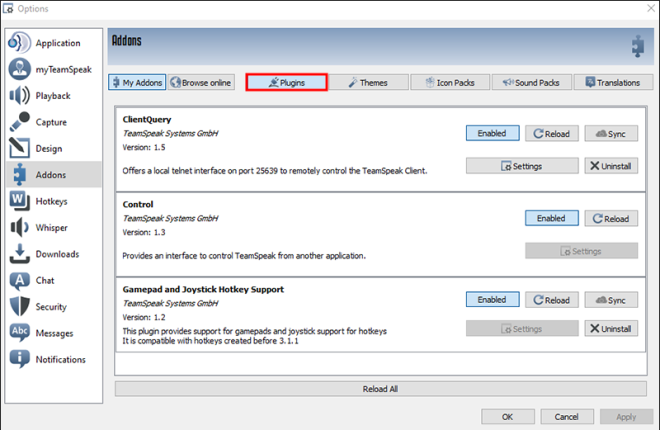Click the Cancel button
The height and width of the screenshot is (430, 660).
(x=567, y=417)
